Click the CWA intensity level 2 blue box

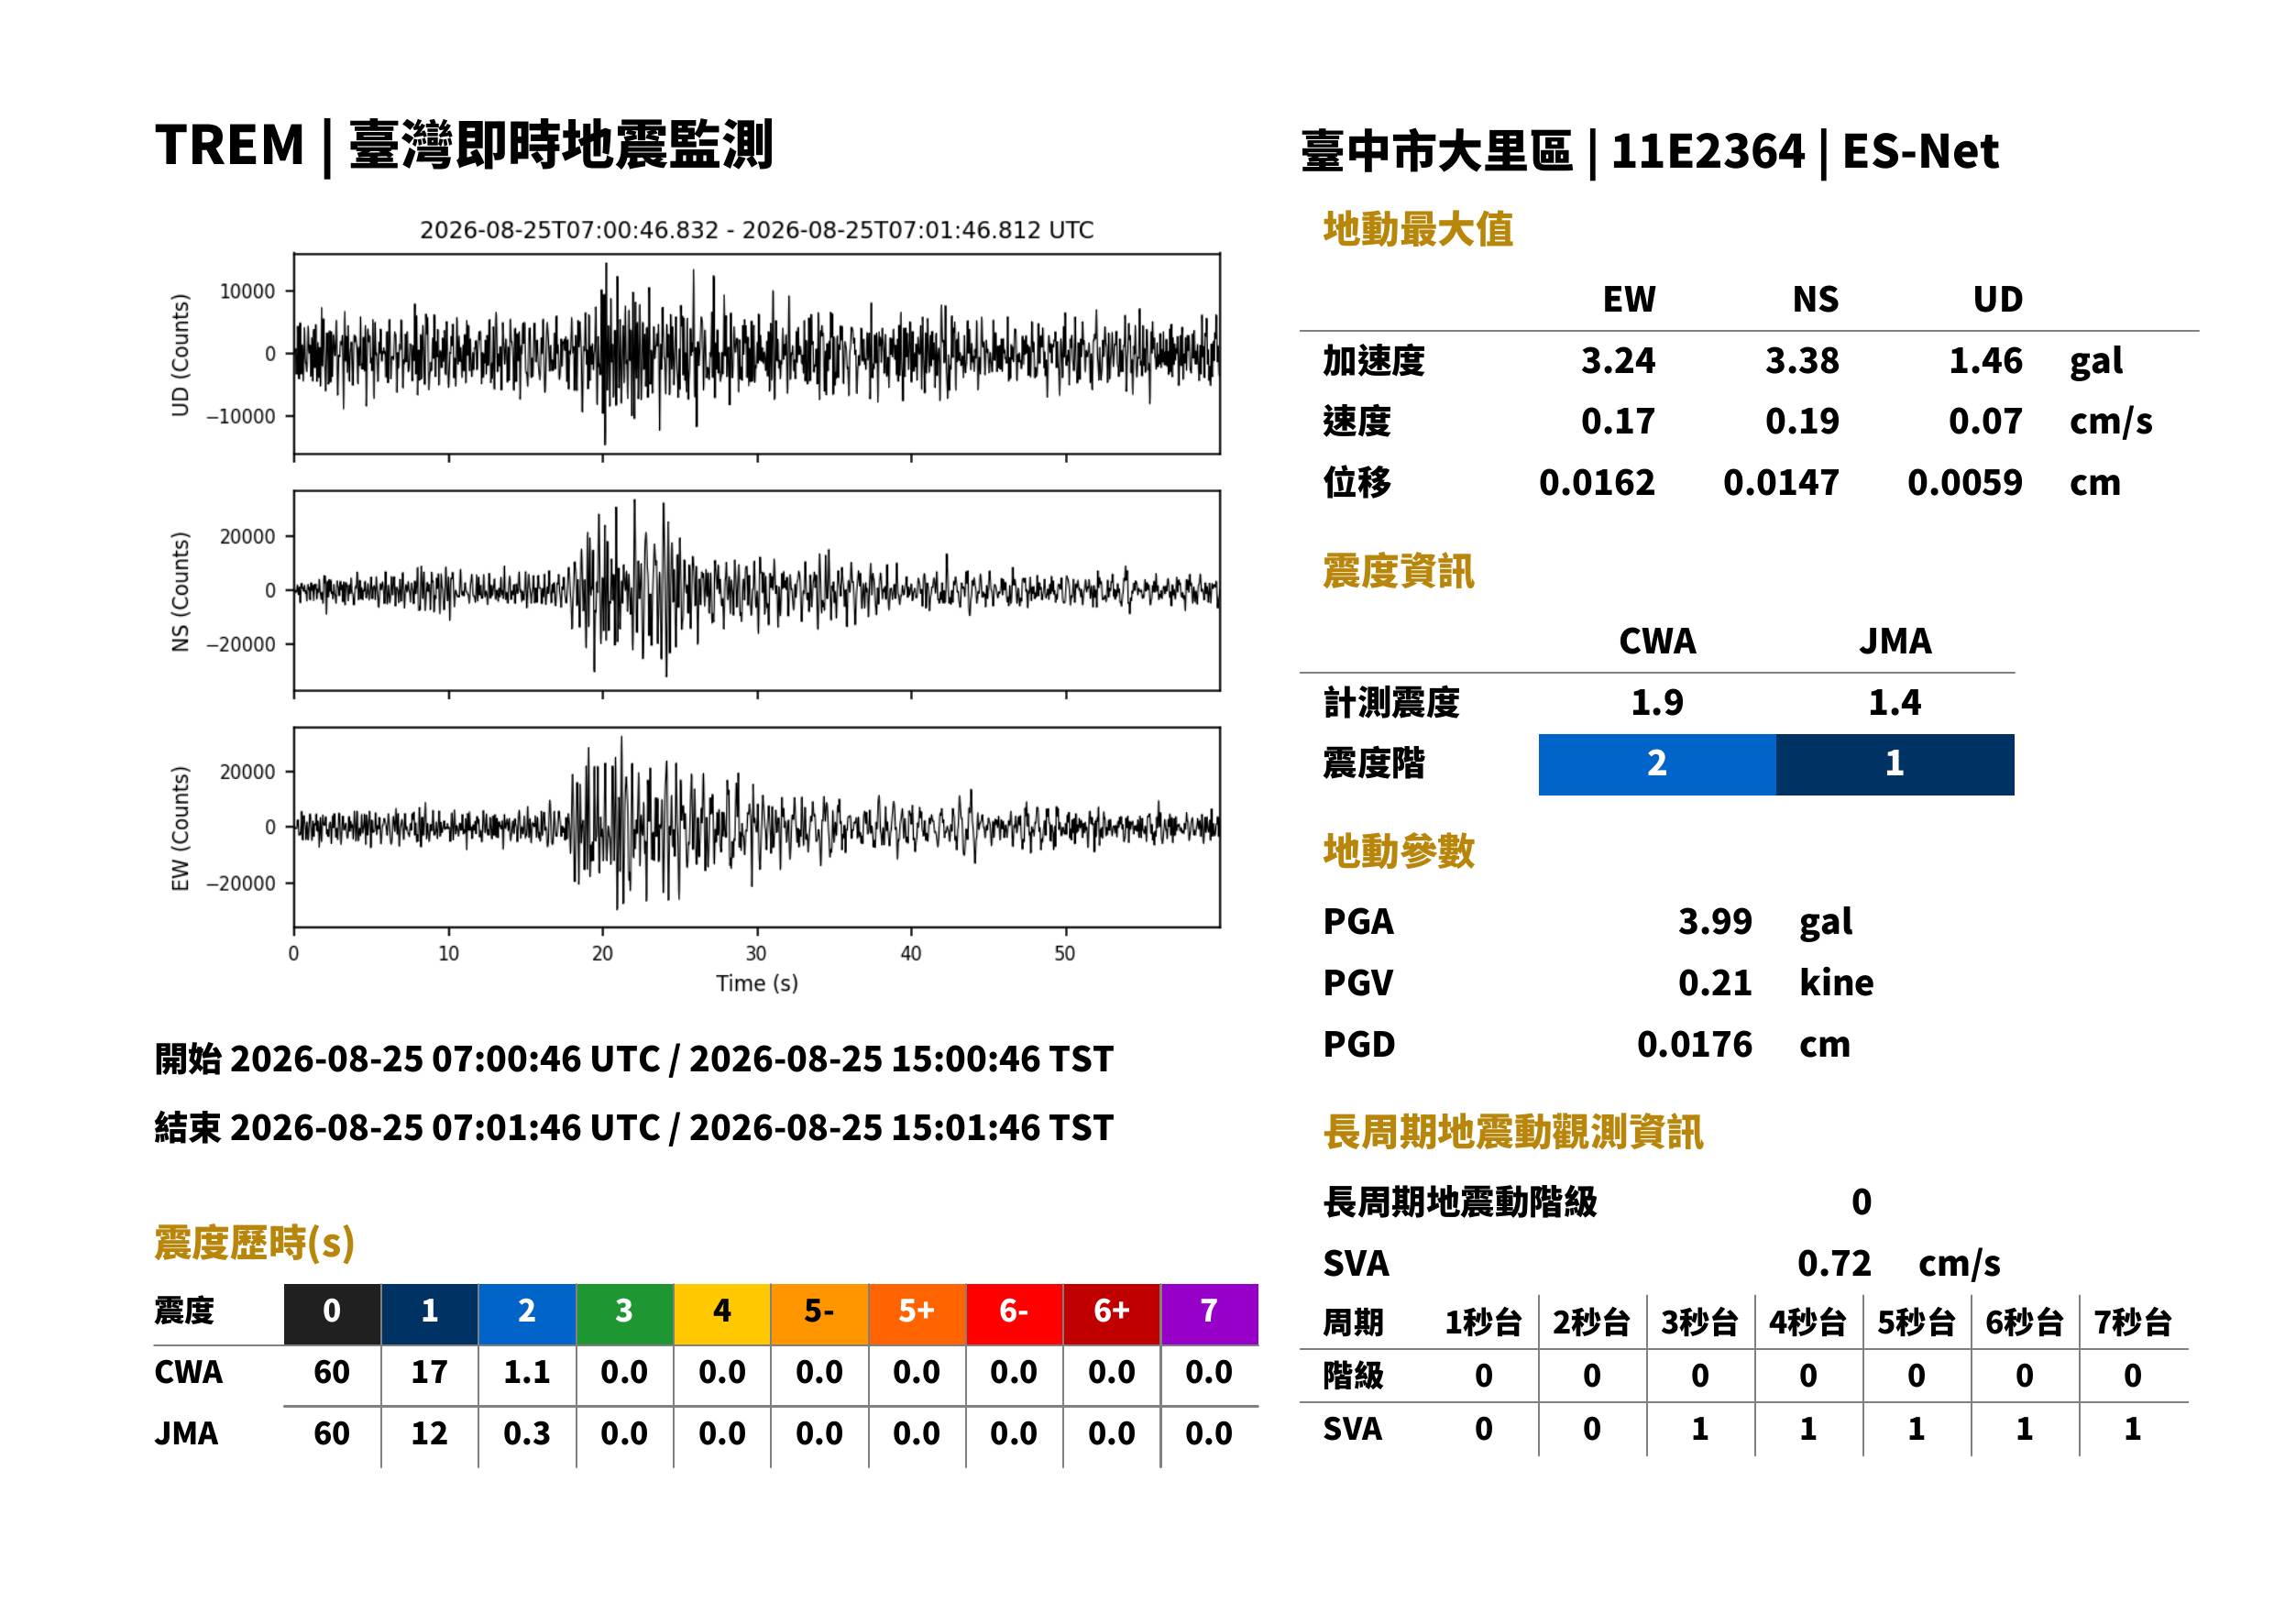point(1657,765)
